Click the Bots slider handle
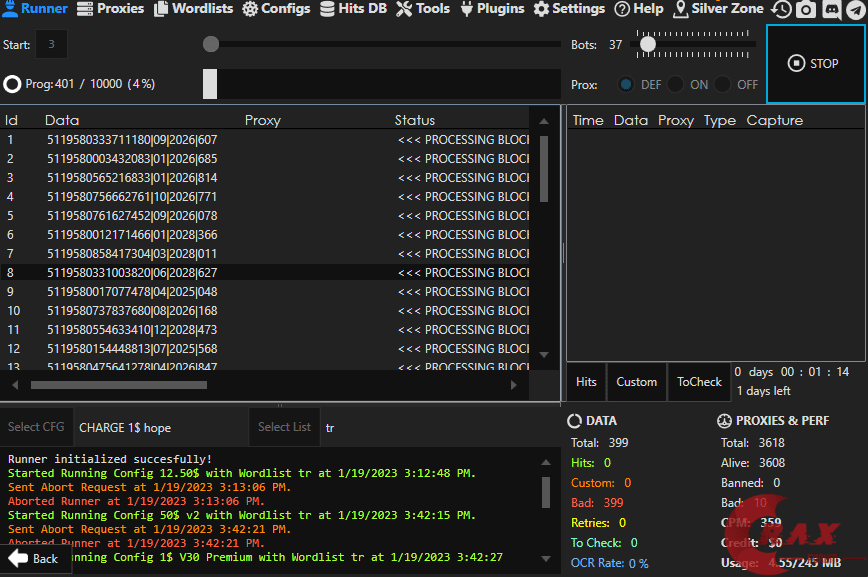Viewport: 868px width, 577px height. click(648, 44)
